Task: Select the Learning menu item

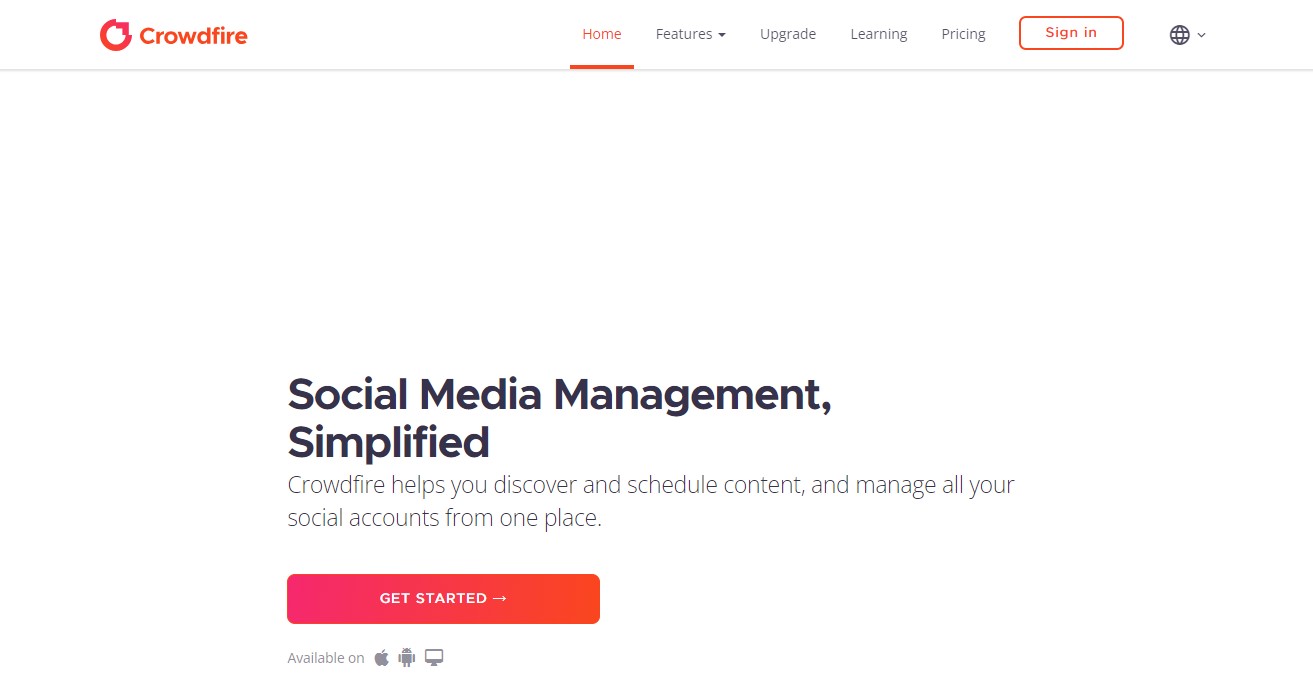Action: (879, 34)
